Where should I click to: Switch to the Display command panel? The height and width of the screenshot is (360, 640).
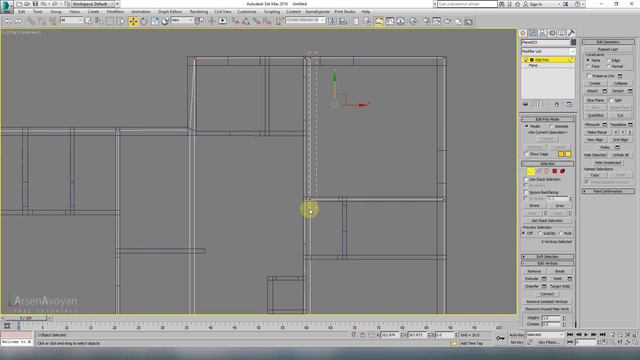pyautogui.click(x=562, y=33)
